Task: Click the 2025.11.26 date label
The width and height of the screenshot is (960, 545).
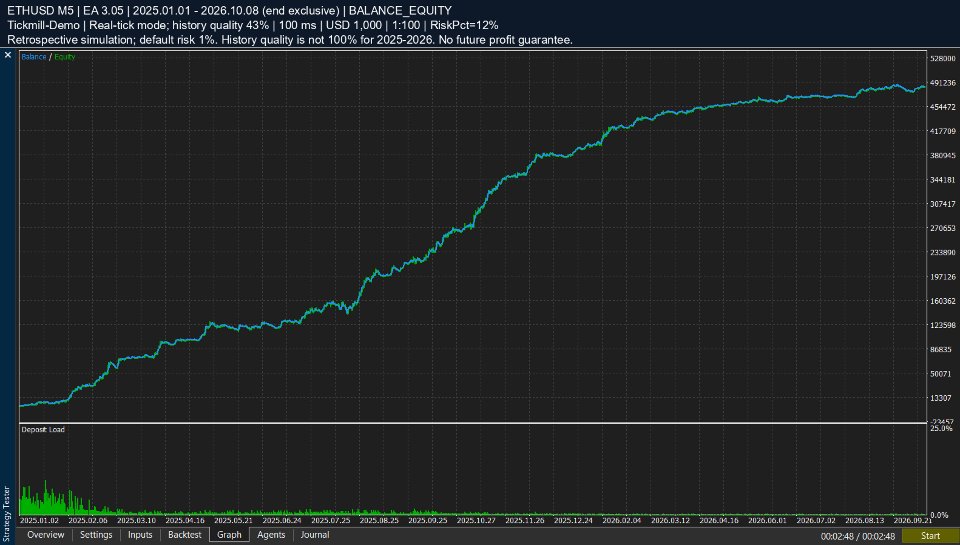Action: (525, 521)
